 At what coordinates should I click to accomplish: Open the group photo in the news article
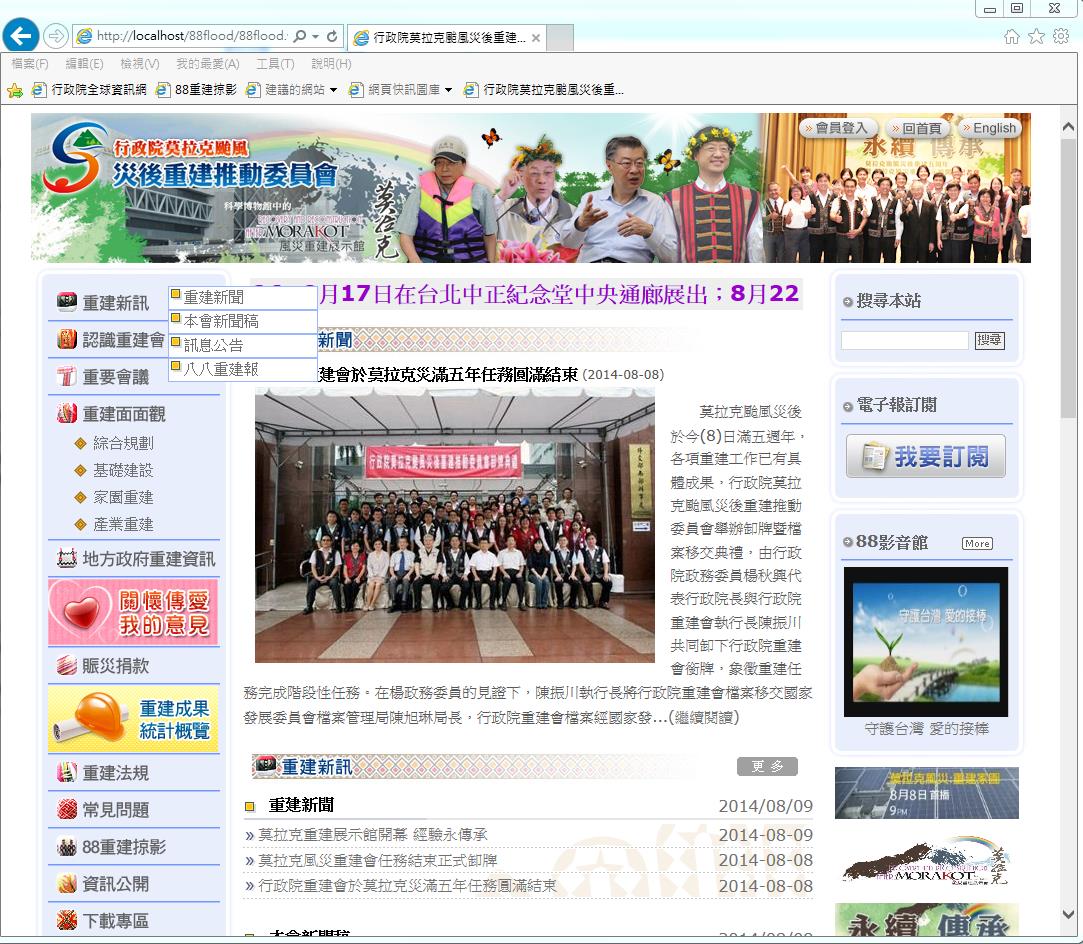point(454,526)
